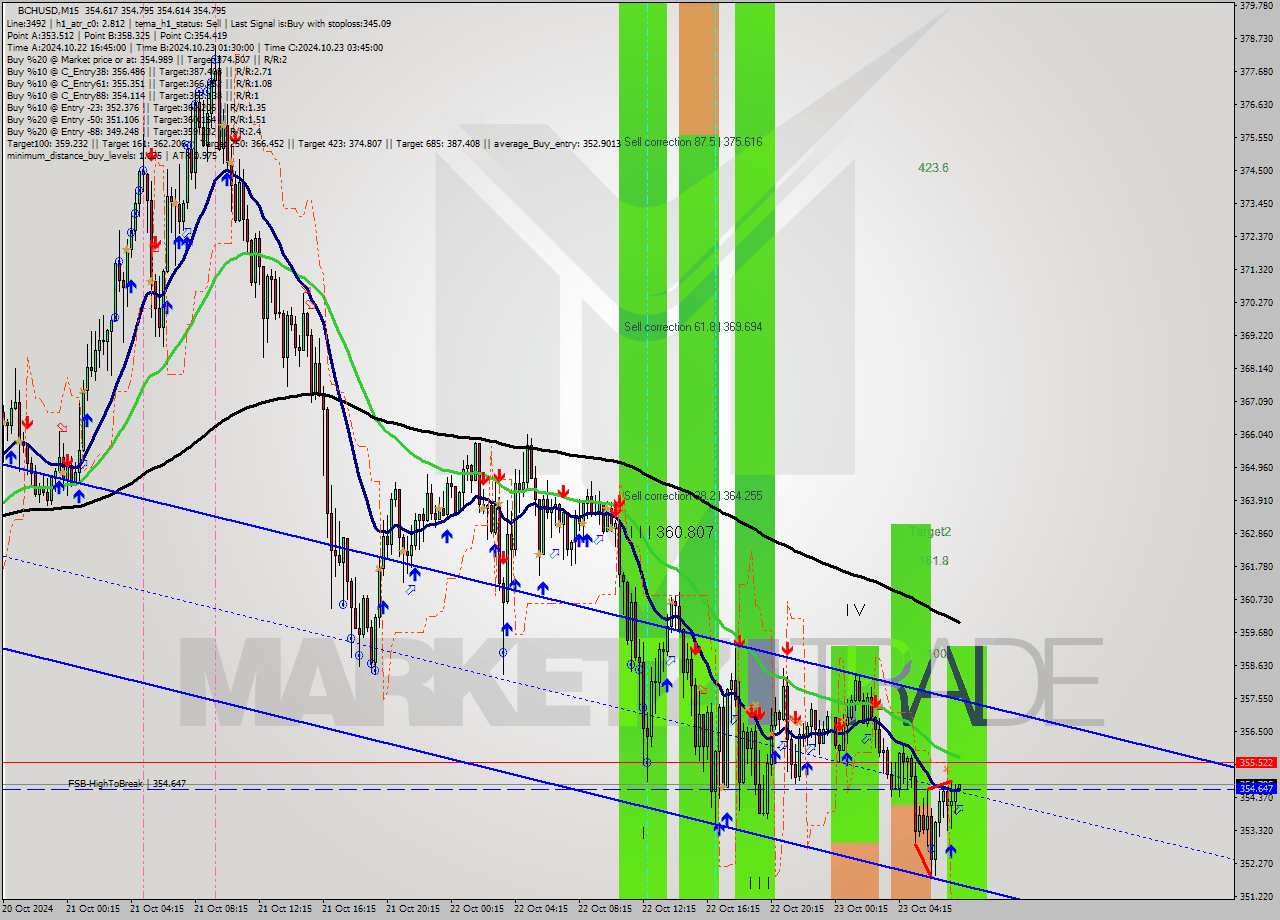
Task: Click '23 Oct 00:15' on the time axis
Action: point(860,909)
